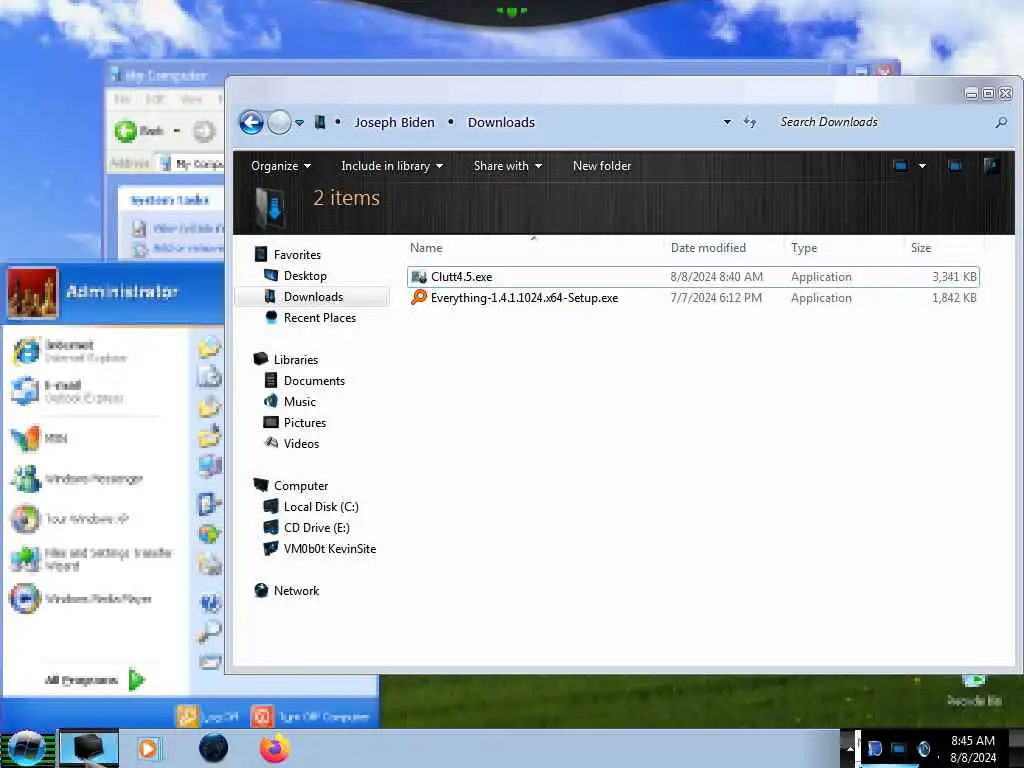
Task: Open the Organize menu
Action: click(x=281, y=166)
